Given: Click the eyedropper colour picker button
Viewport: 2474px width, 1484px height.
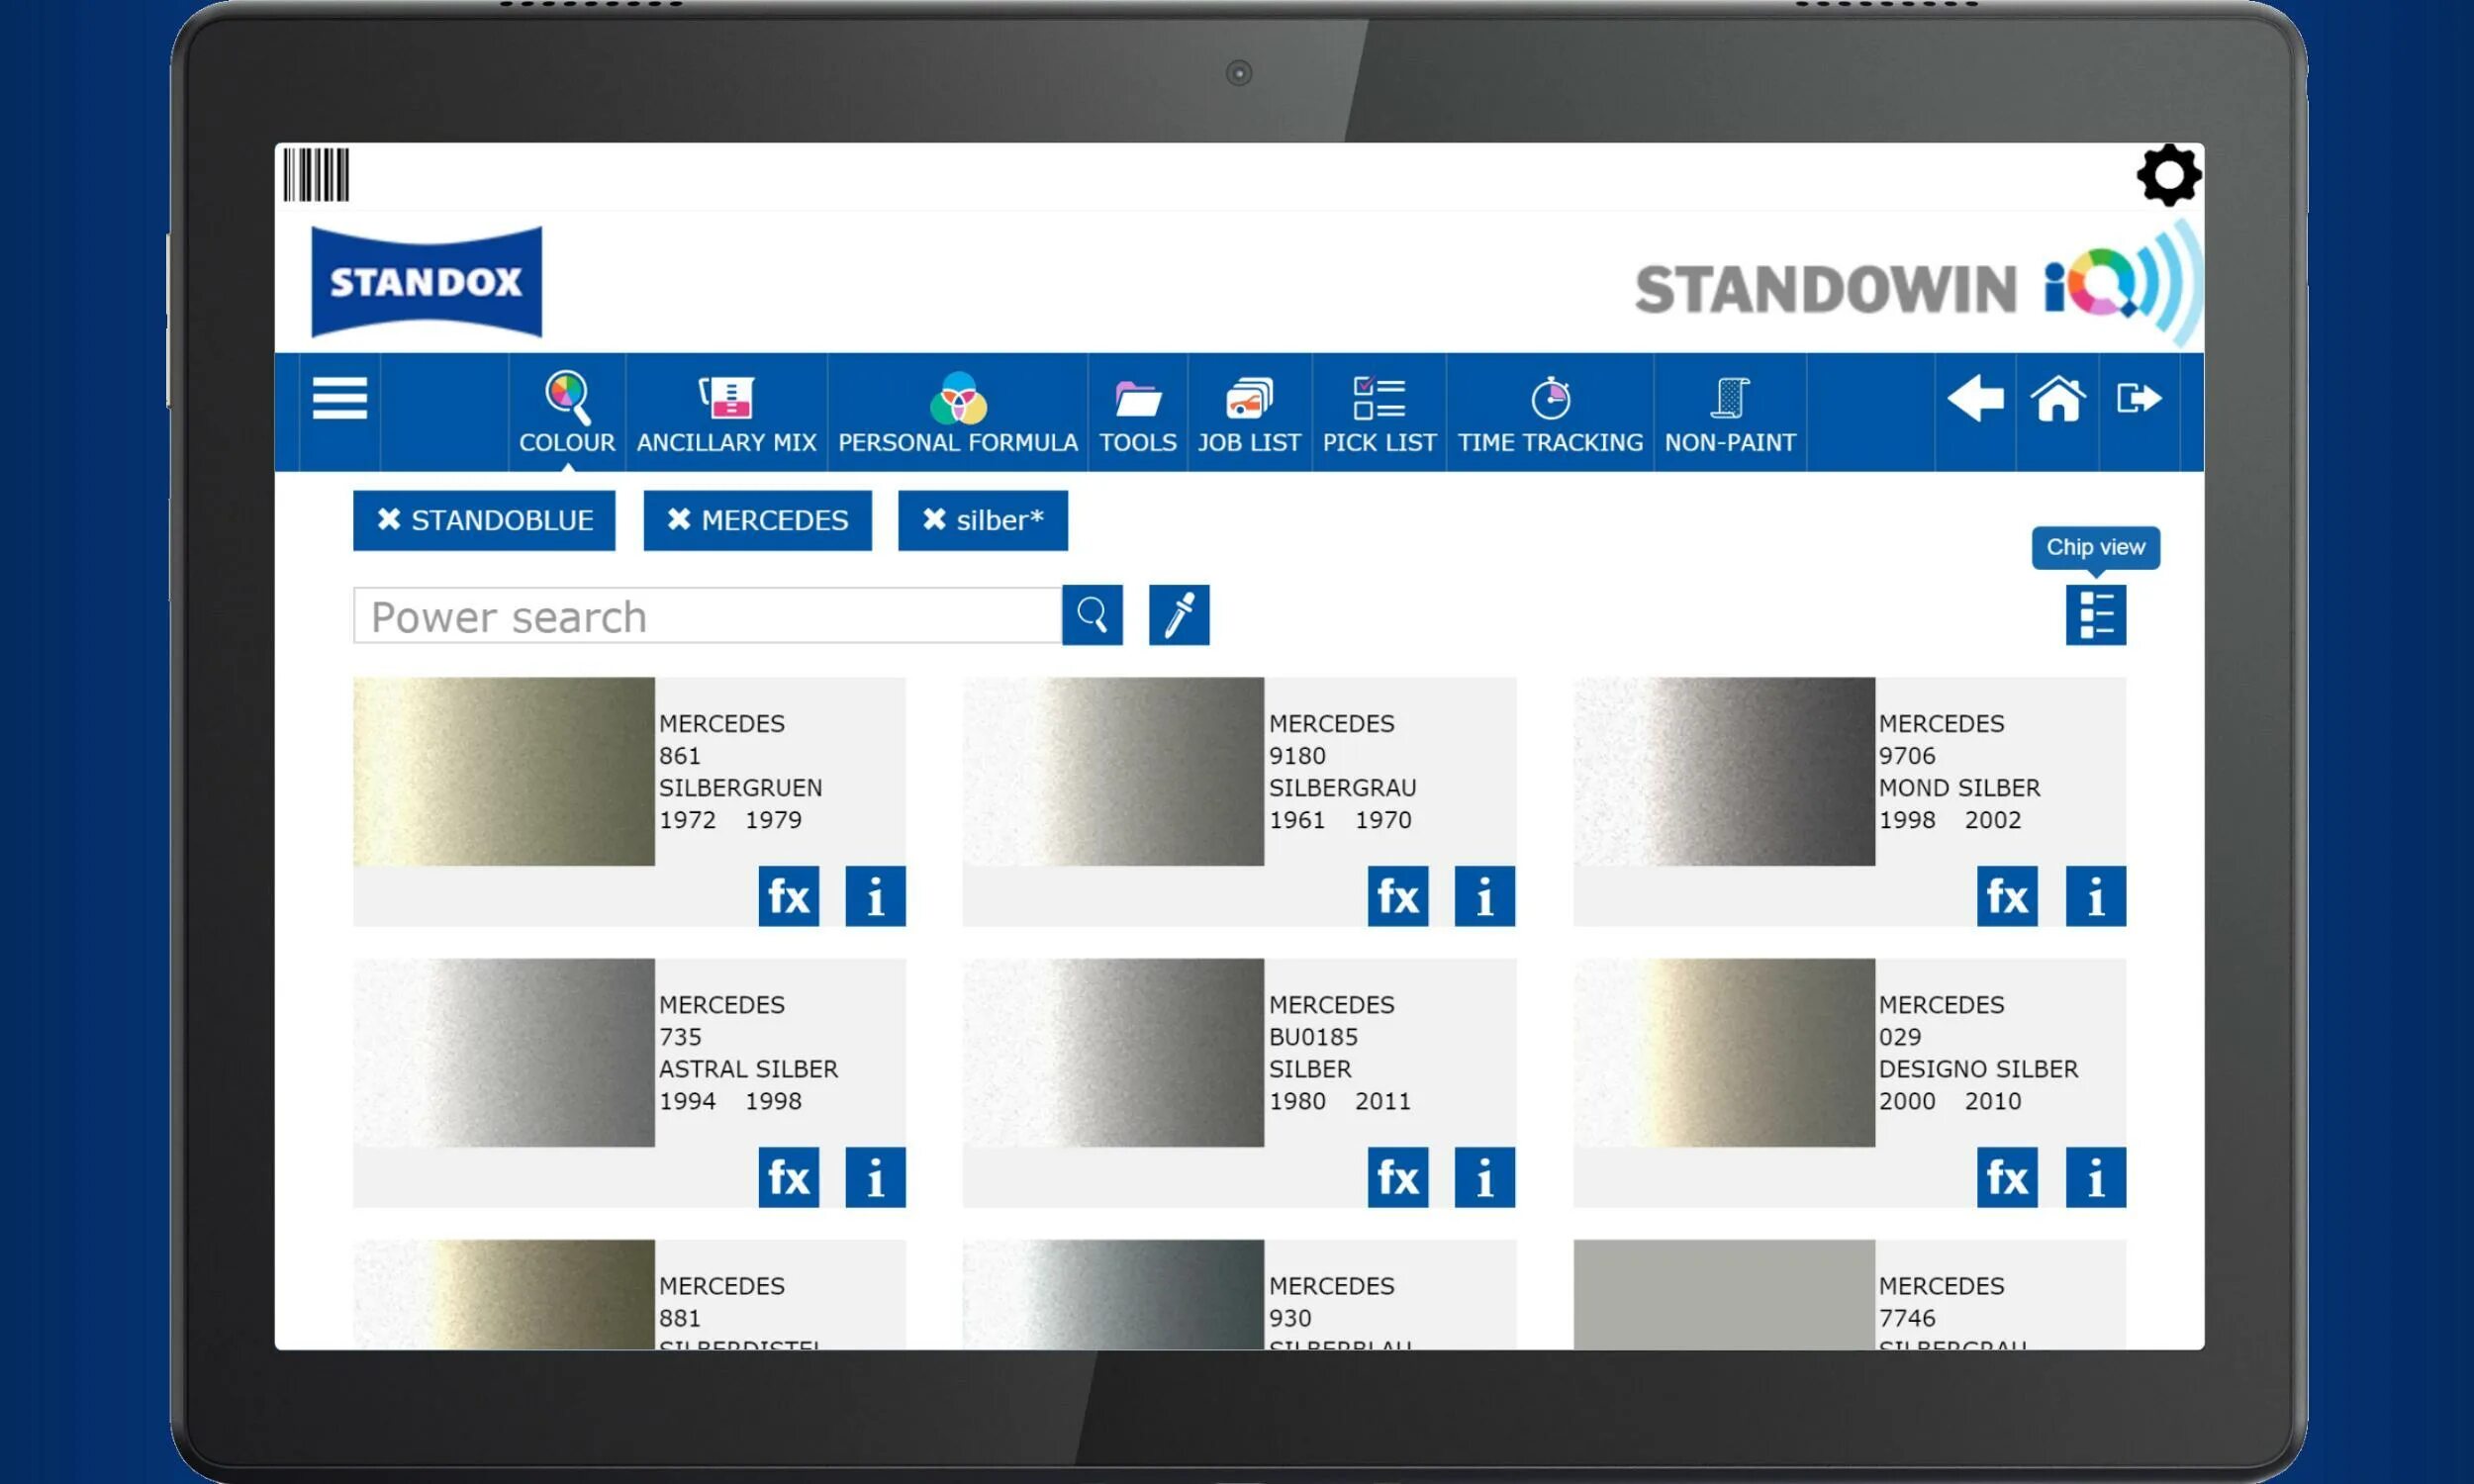Looking at the screenshot, I should [1178, 615].
